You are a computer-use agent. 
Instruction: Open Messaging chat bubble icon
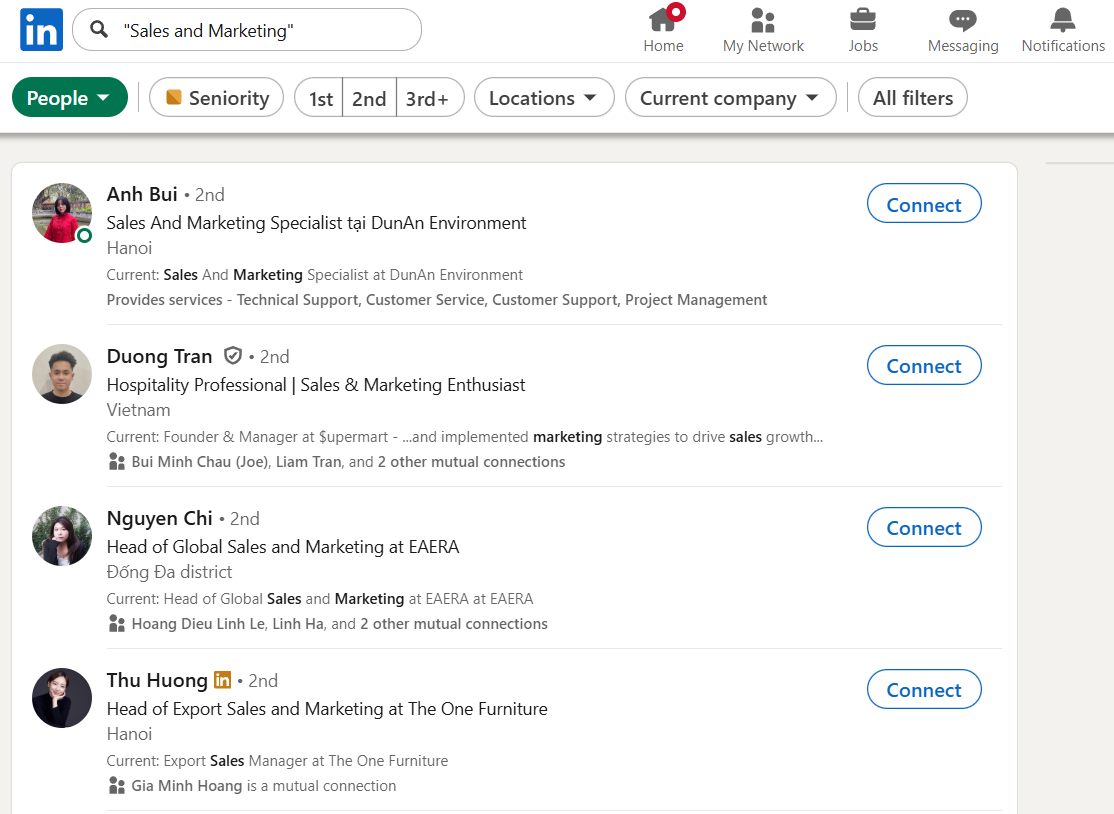(x=963, y=20)
